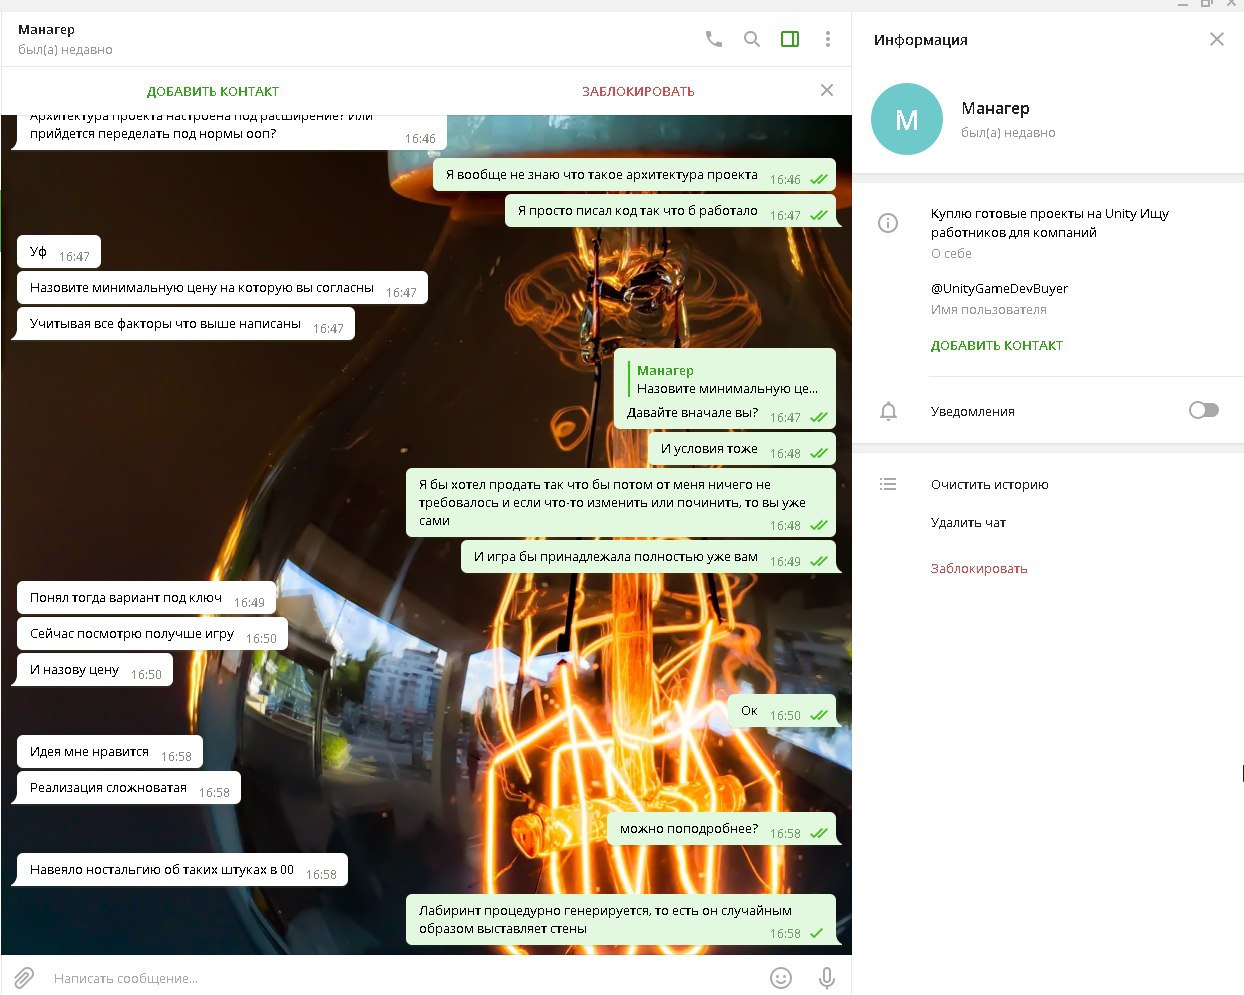Click message 'Реализация сложноватая'
The width and height of the screenshot is (1244, 995).
tap(129, 788)
